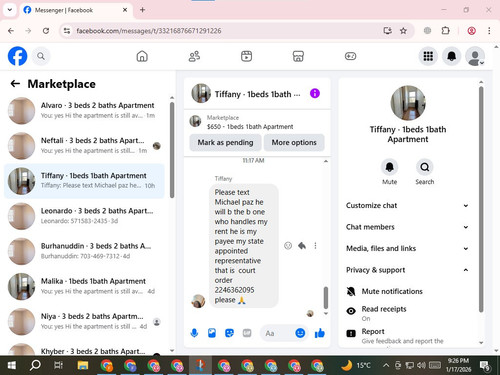Open the Windows Start menu
This screenshot has height=375, width=500.
[x=11, y=366]
